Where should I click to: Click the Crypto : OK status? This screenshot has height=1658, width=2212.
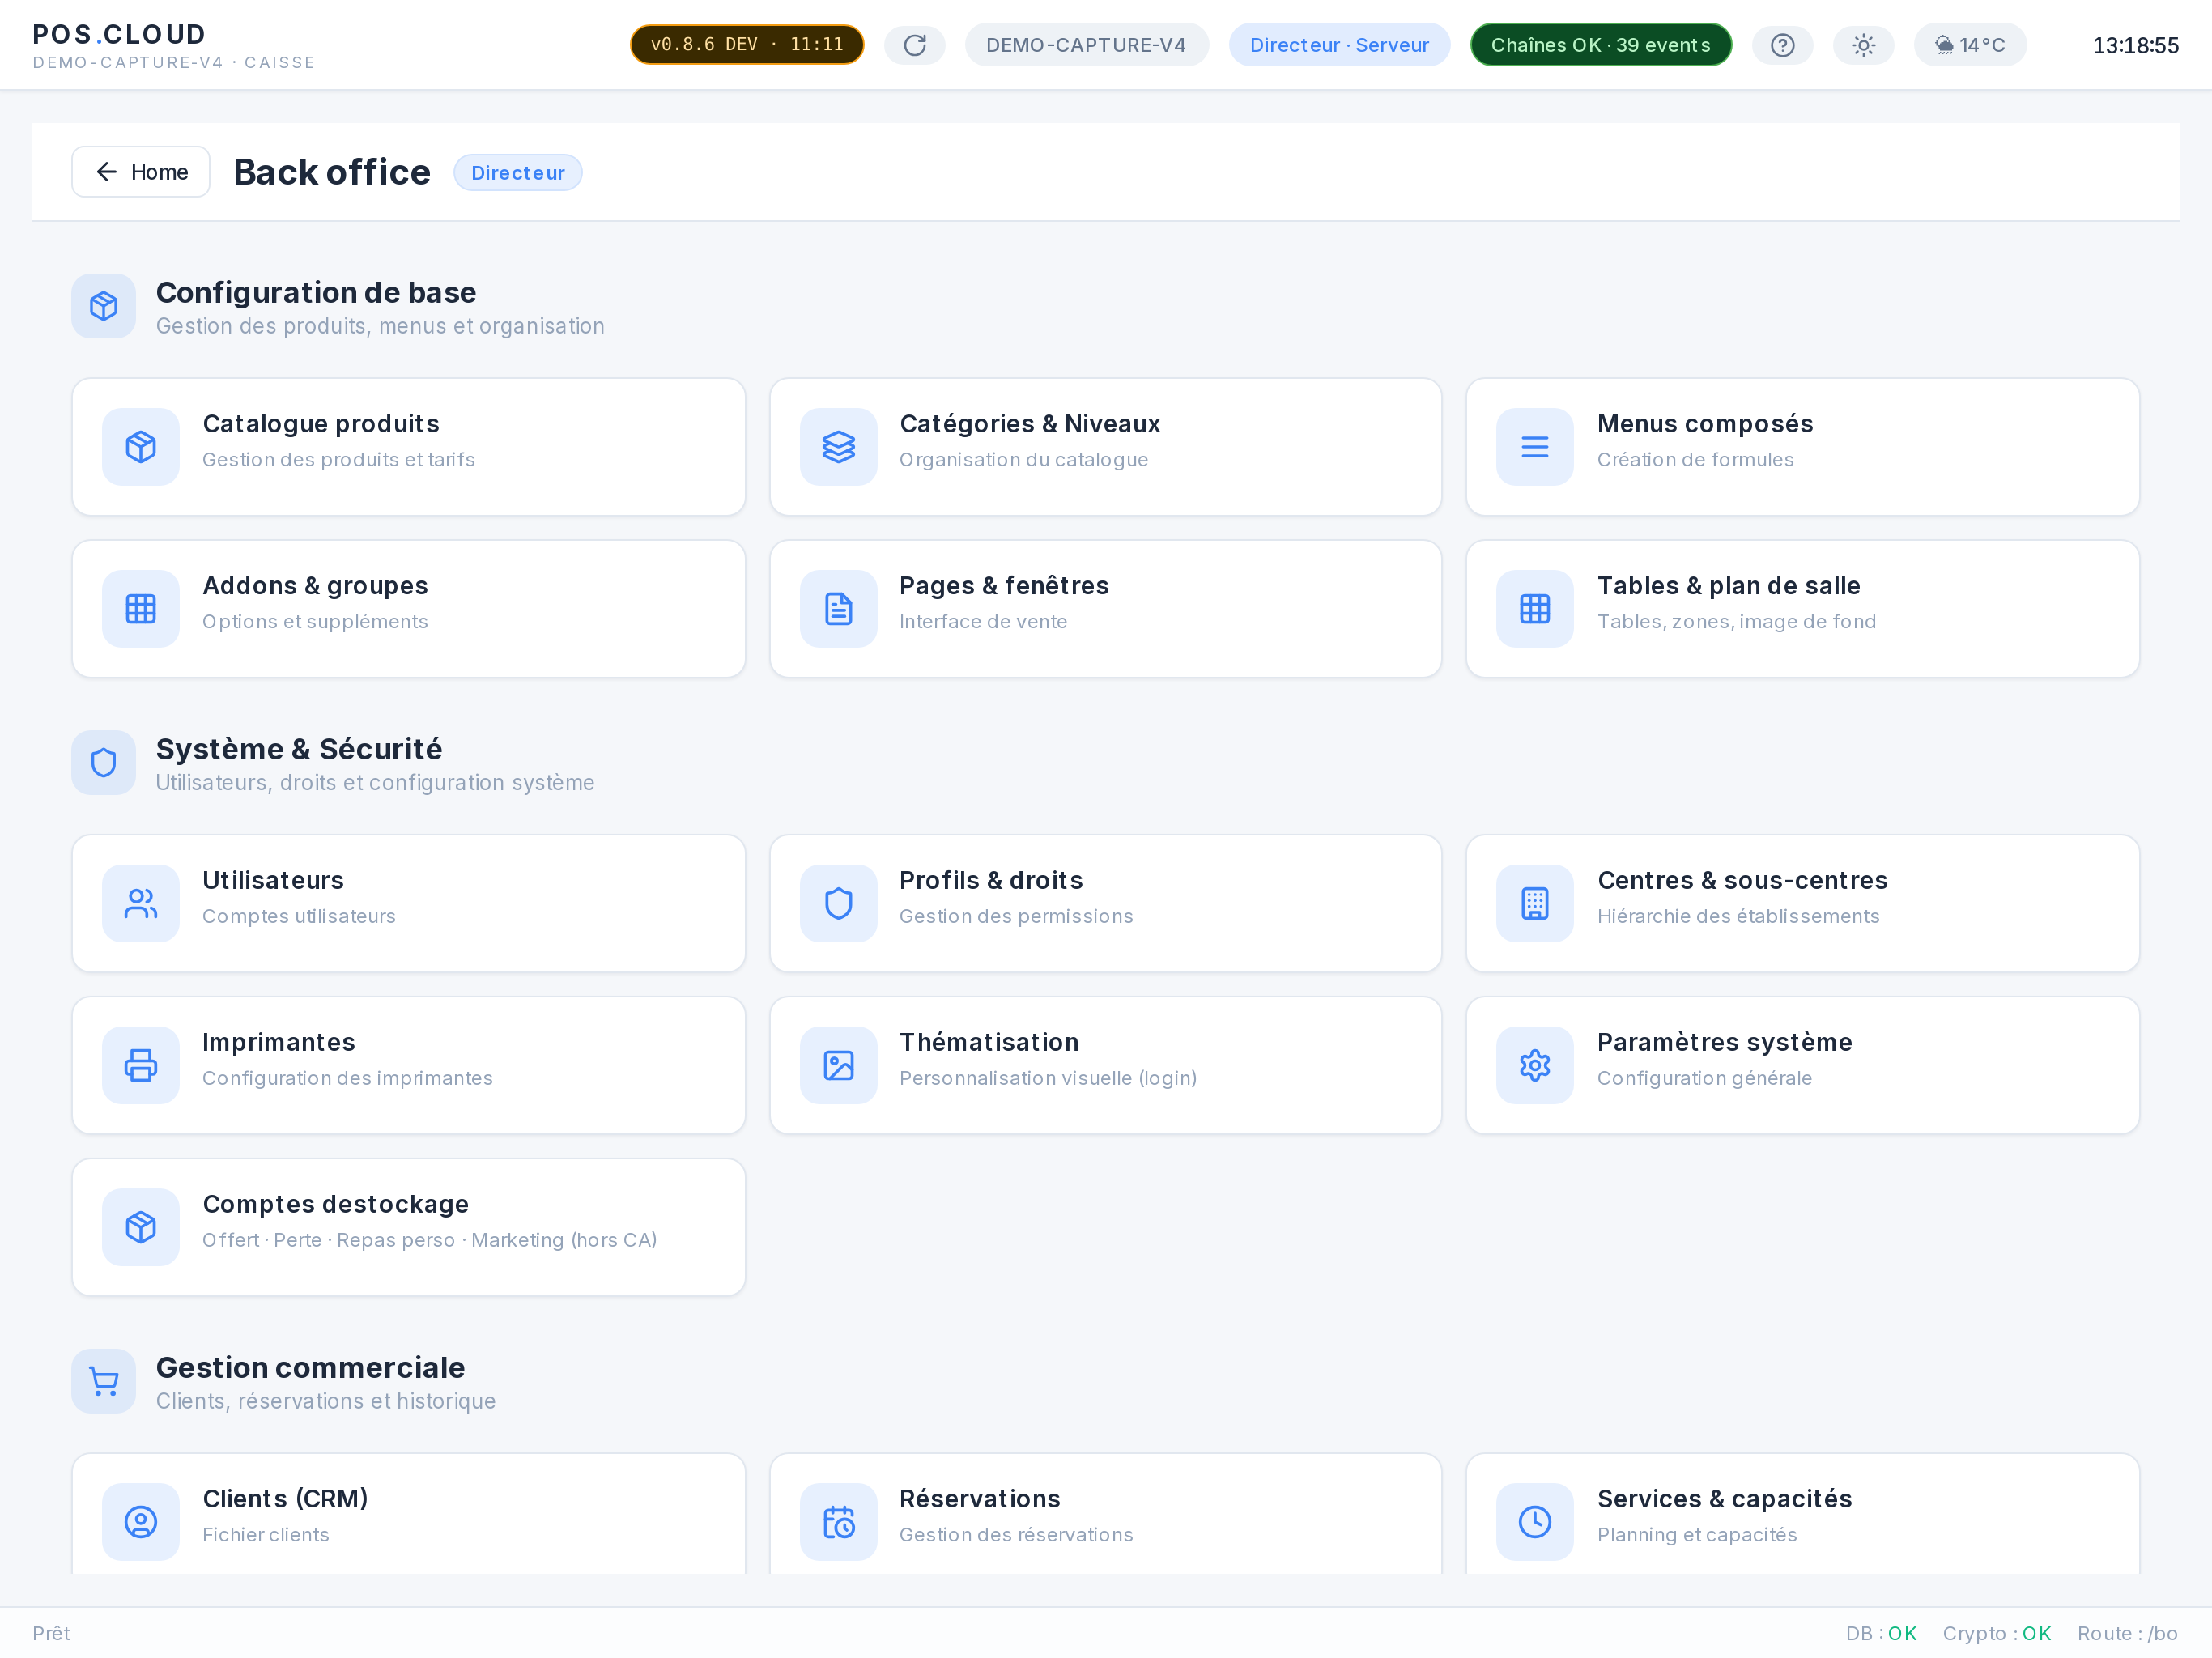coord(1996,1633)
